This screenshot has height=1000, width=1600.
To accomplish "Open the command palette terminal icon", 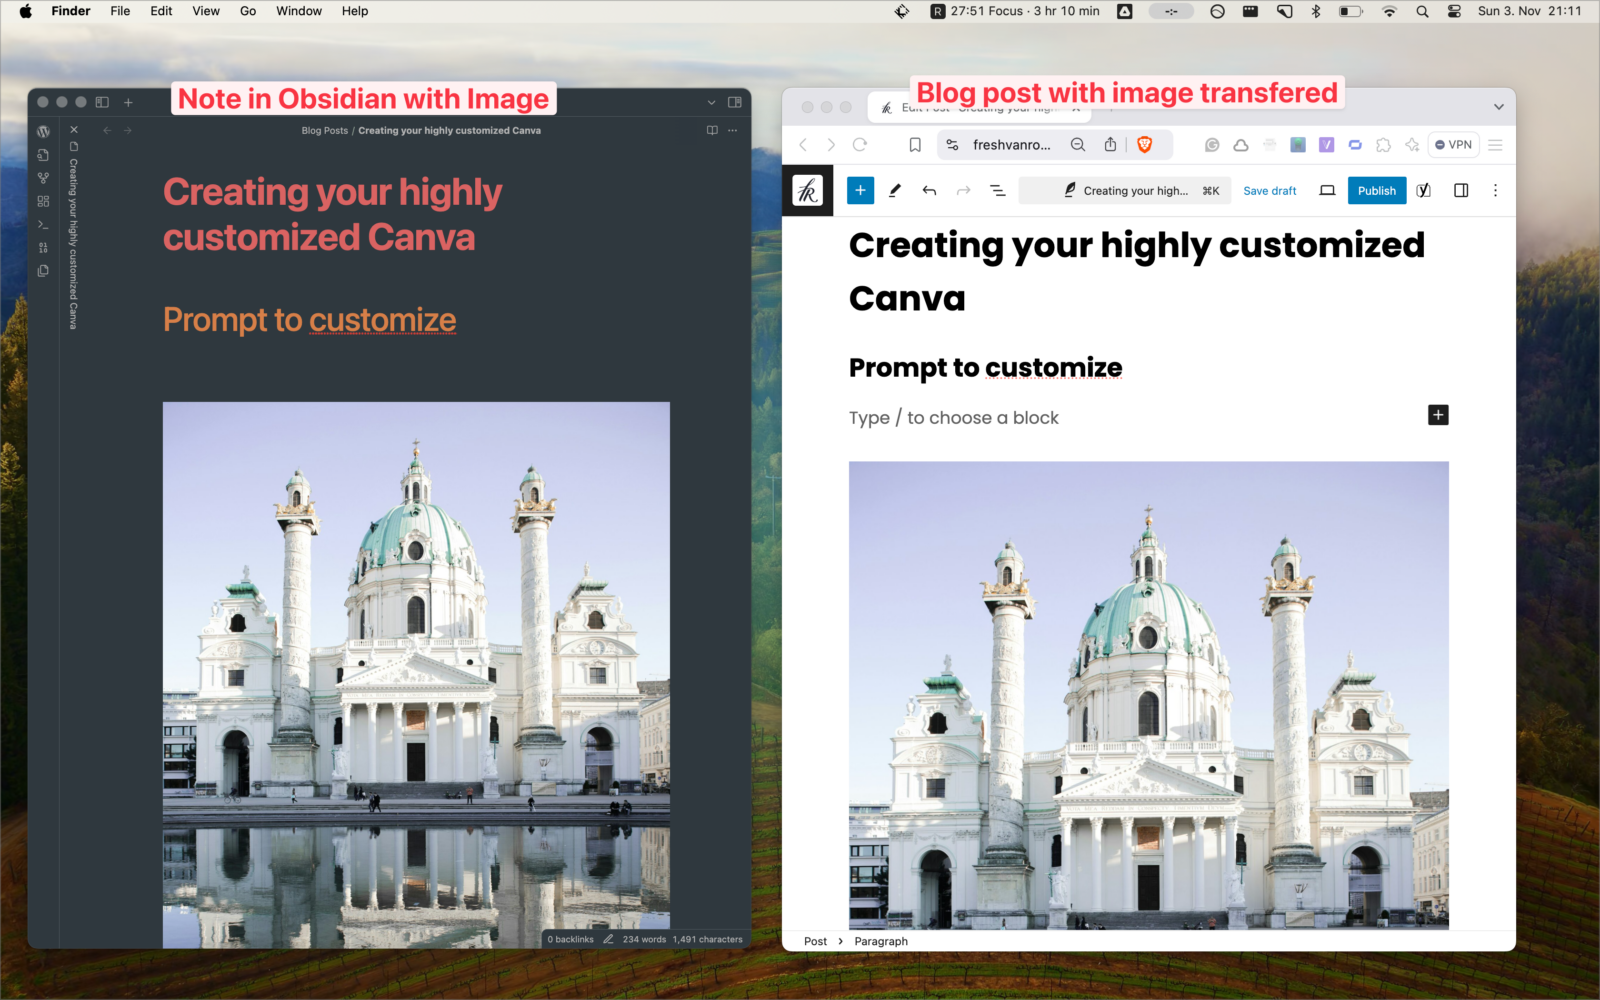I will pos(43,224).
